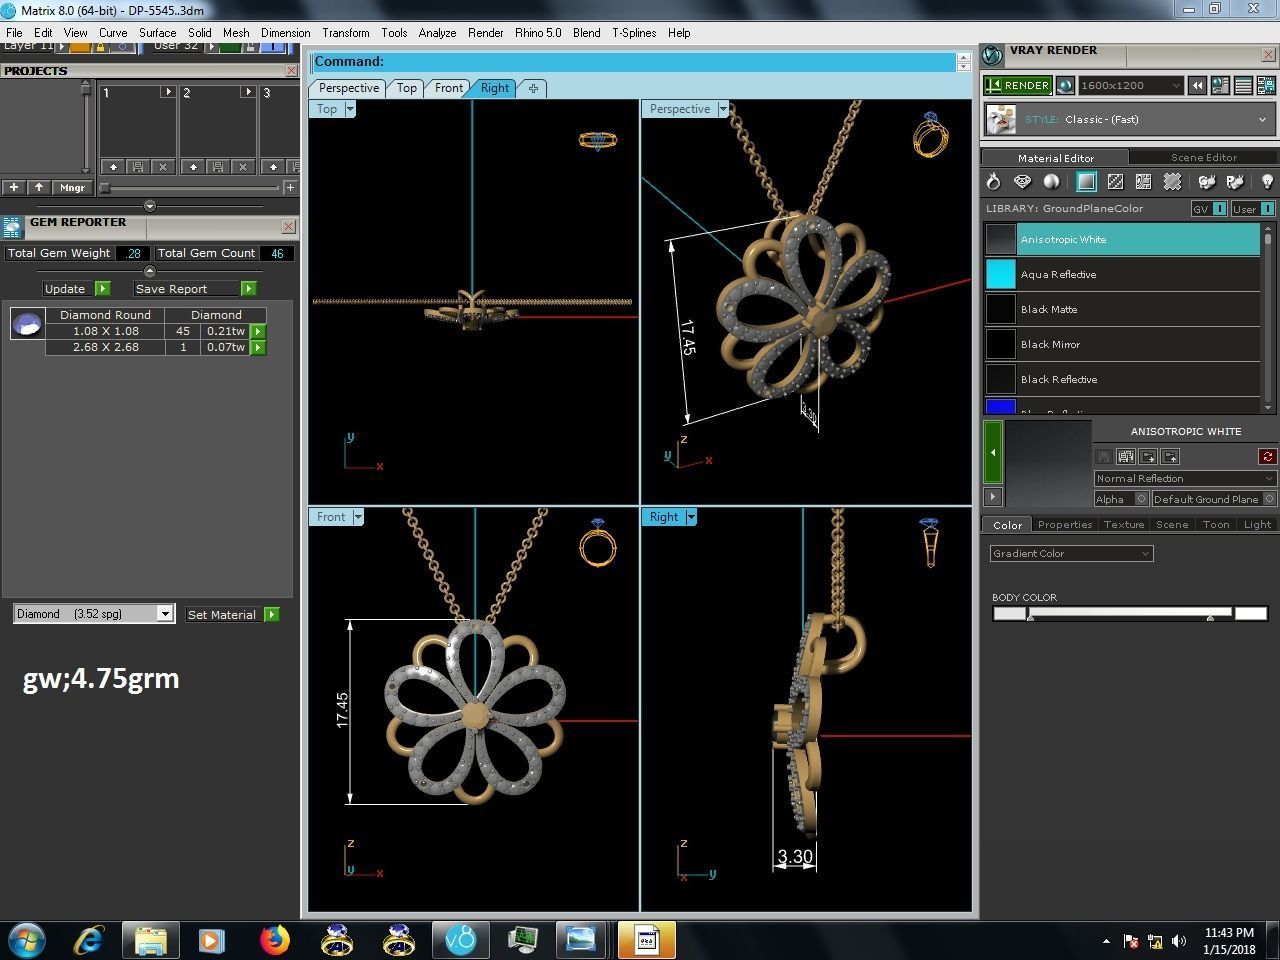The width and height of the screenshot is (1280, 960).
Task: Select the Black Mirror material
Action: tap(1122, 344)
